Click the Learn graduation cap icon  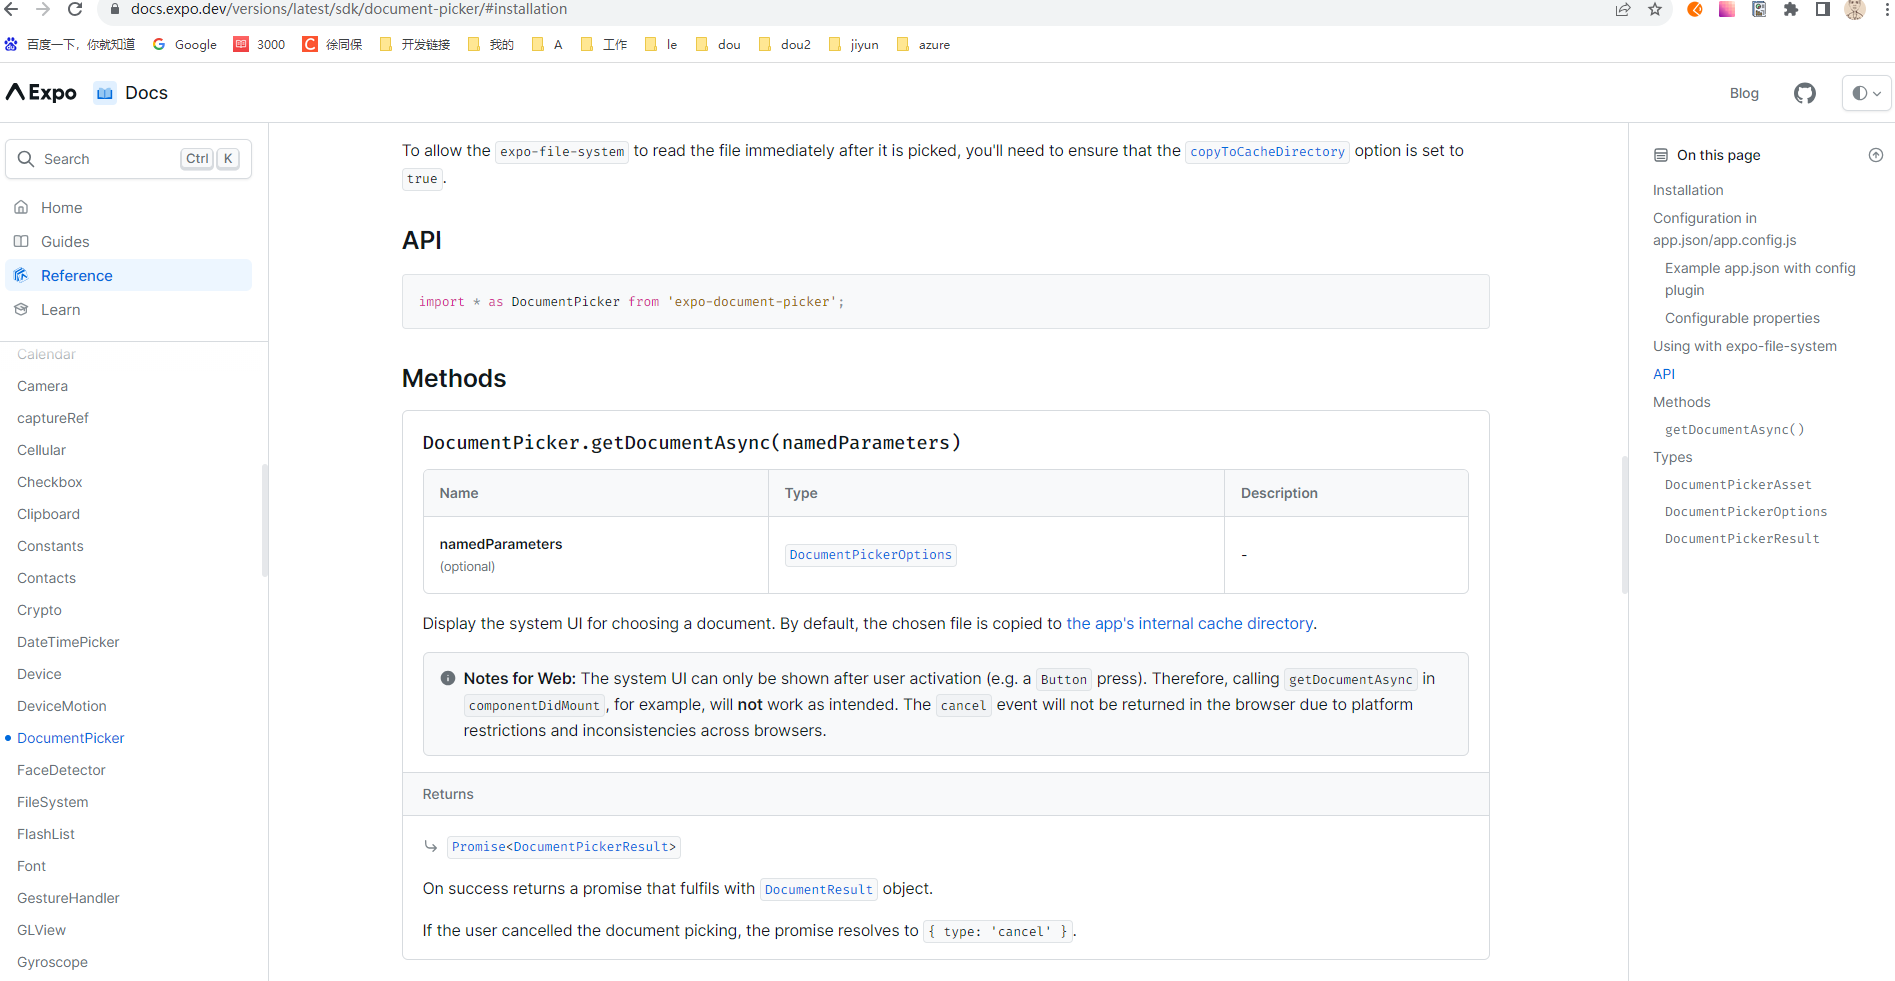[x=21, y=309]
